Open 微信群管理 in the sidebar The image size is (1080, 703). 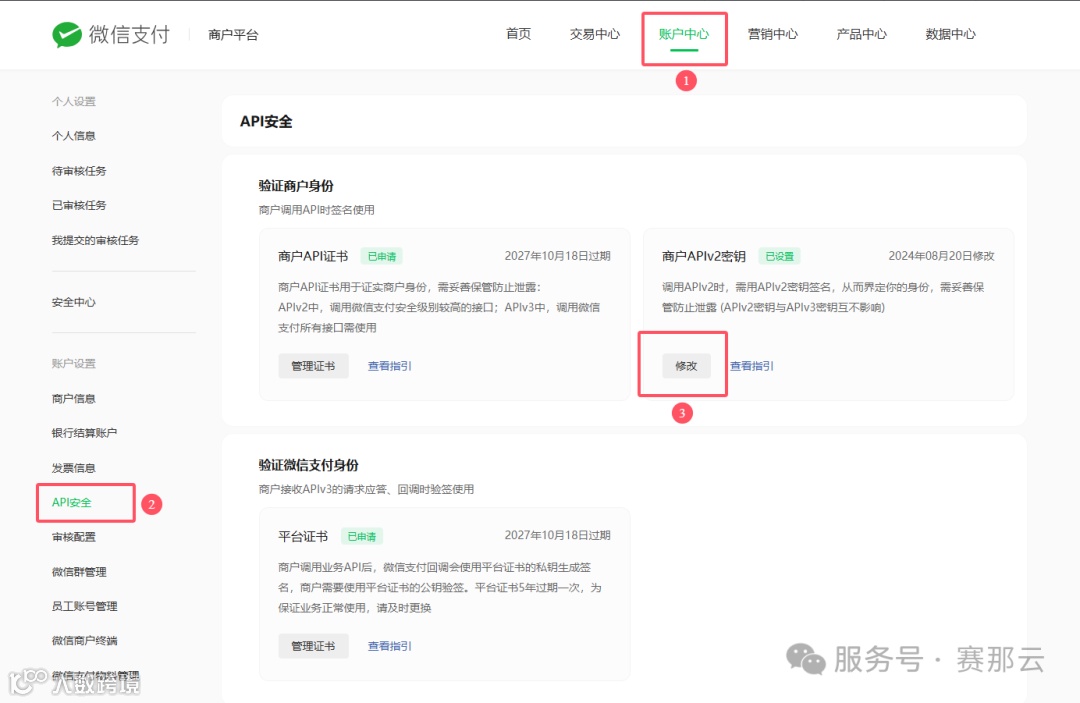coord(79,572)
